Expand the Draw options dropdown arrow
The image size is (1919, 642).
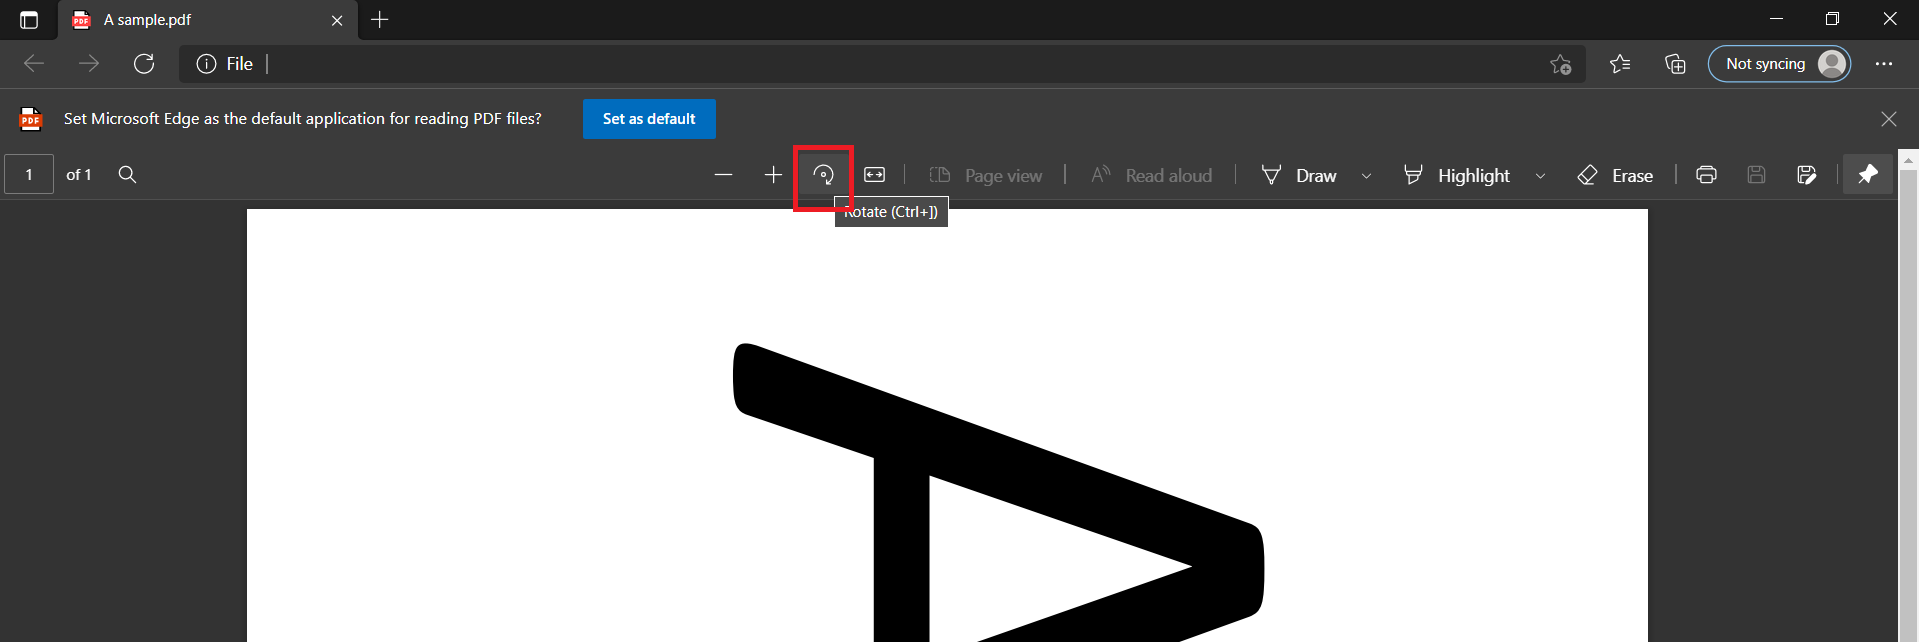(x=1366, y=176)
